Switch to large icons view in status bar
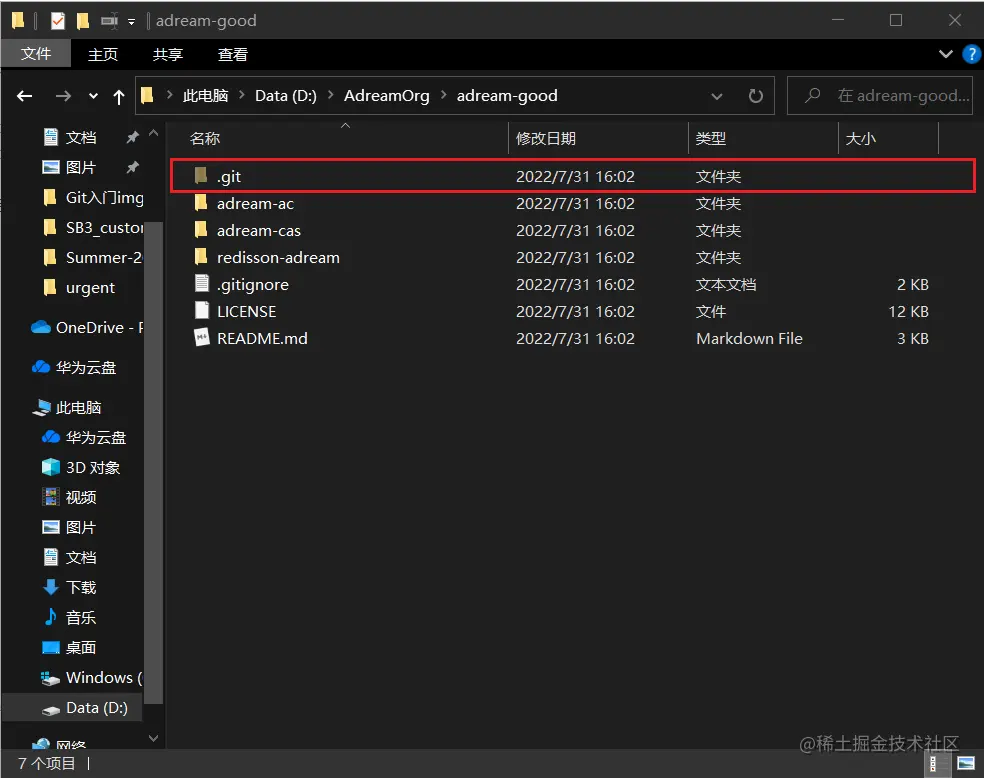The image size is (984, 778). (966, 764)
